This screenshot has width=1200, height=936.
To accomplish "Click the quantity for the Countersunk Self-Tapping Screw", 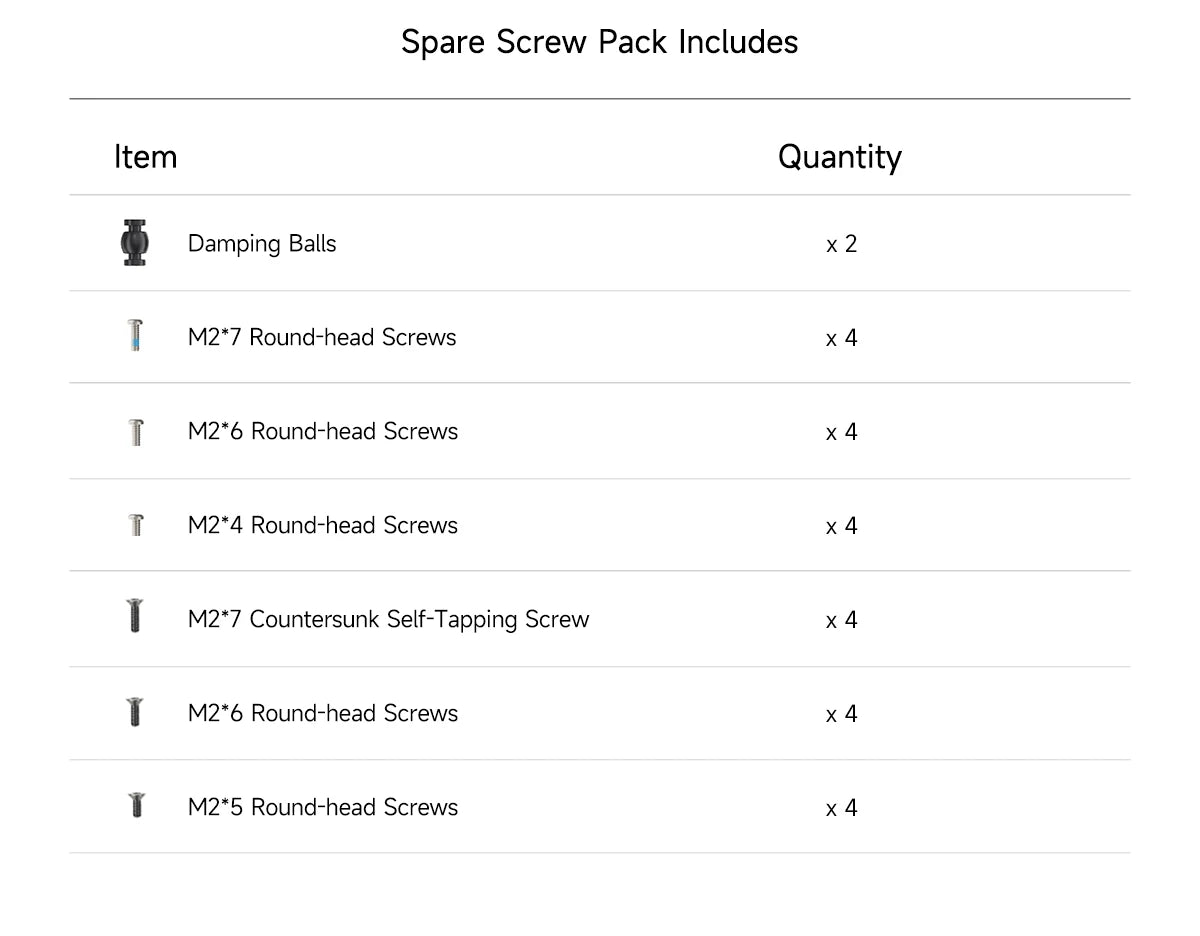I will click(841, 620).
